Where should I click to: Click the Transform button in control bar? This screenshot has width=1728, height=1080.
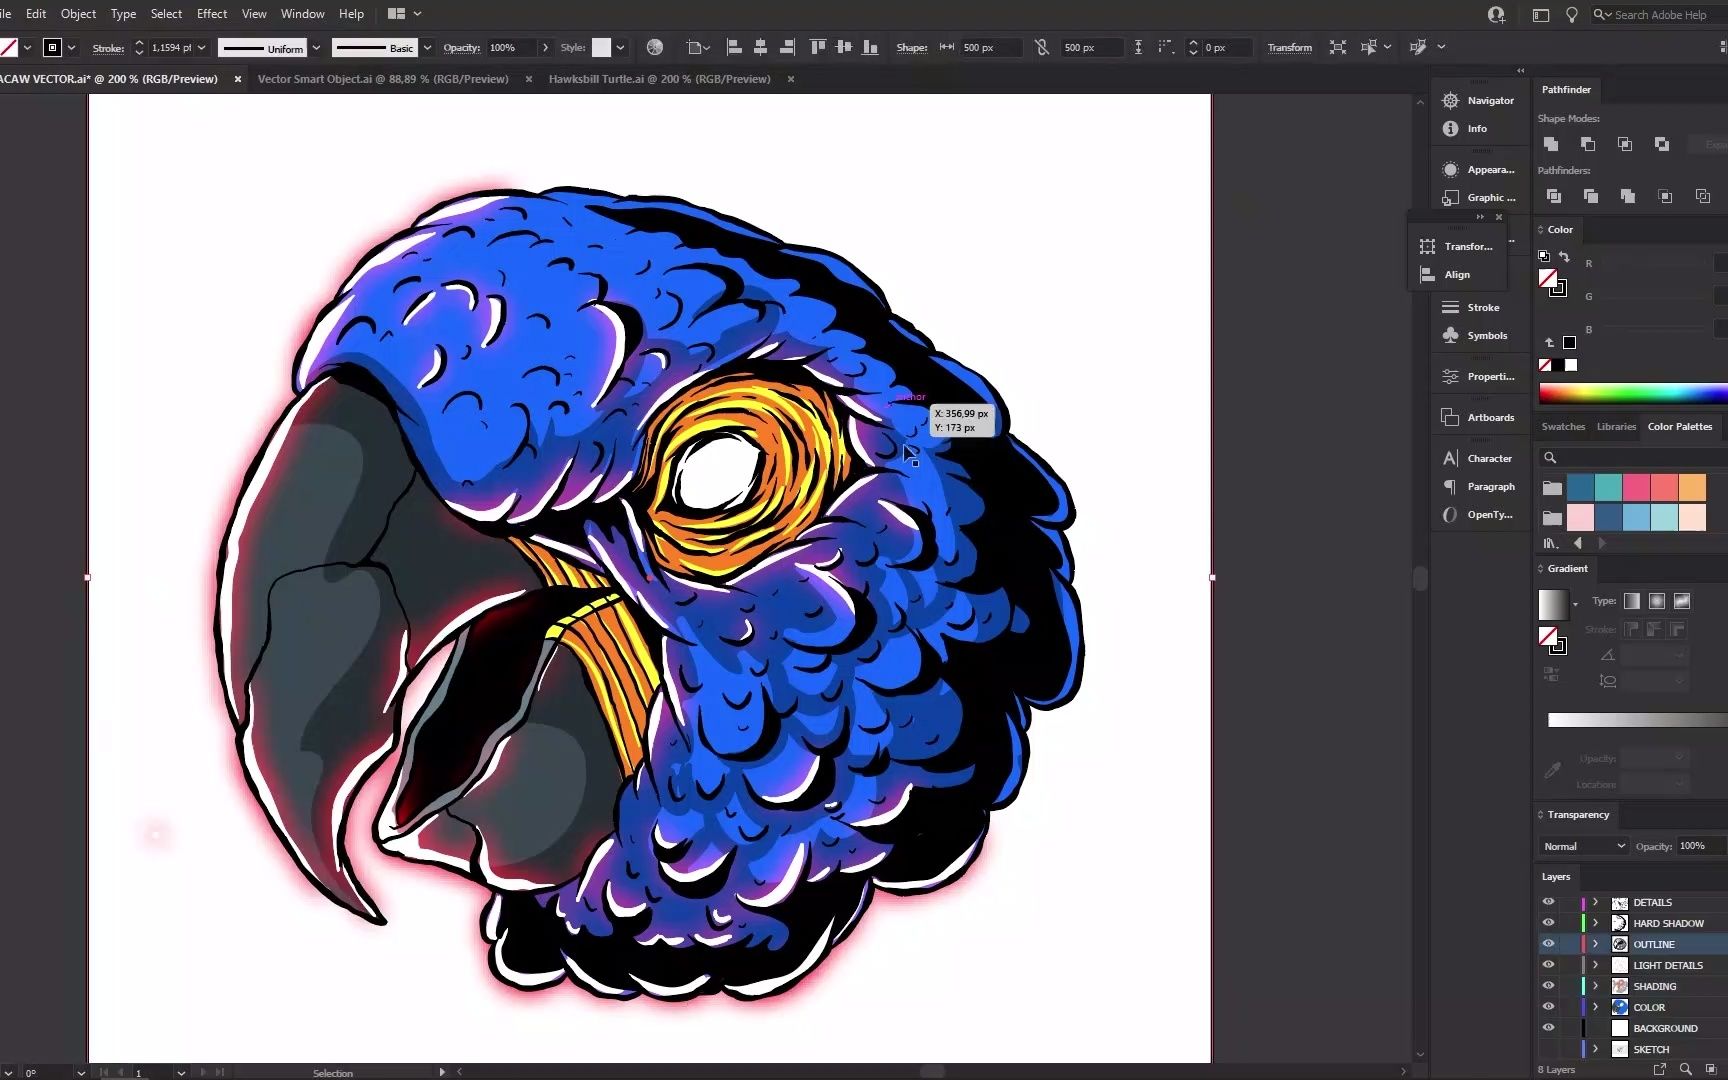point(1289,47)
